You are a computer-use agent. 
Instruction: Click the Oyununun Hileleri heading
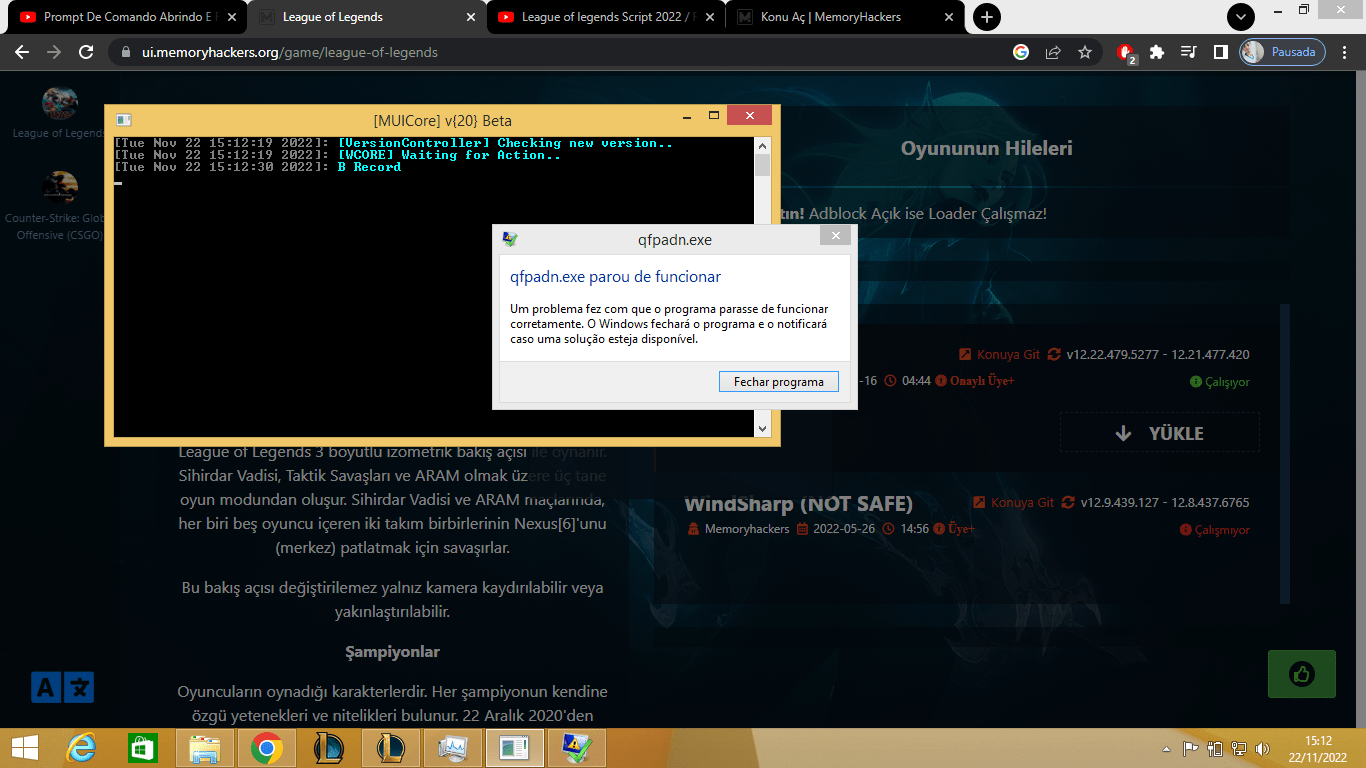[x=986, y=148]
